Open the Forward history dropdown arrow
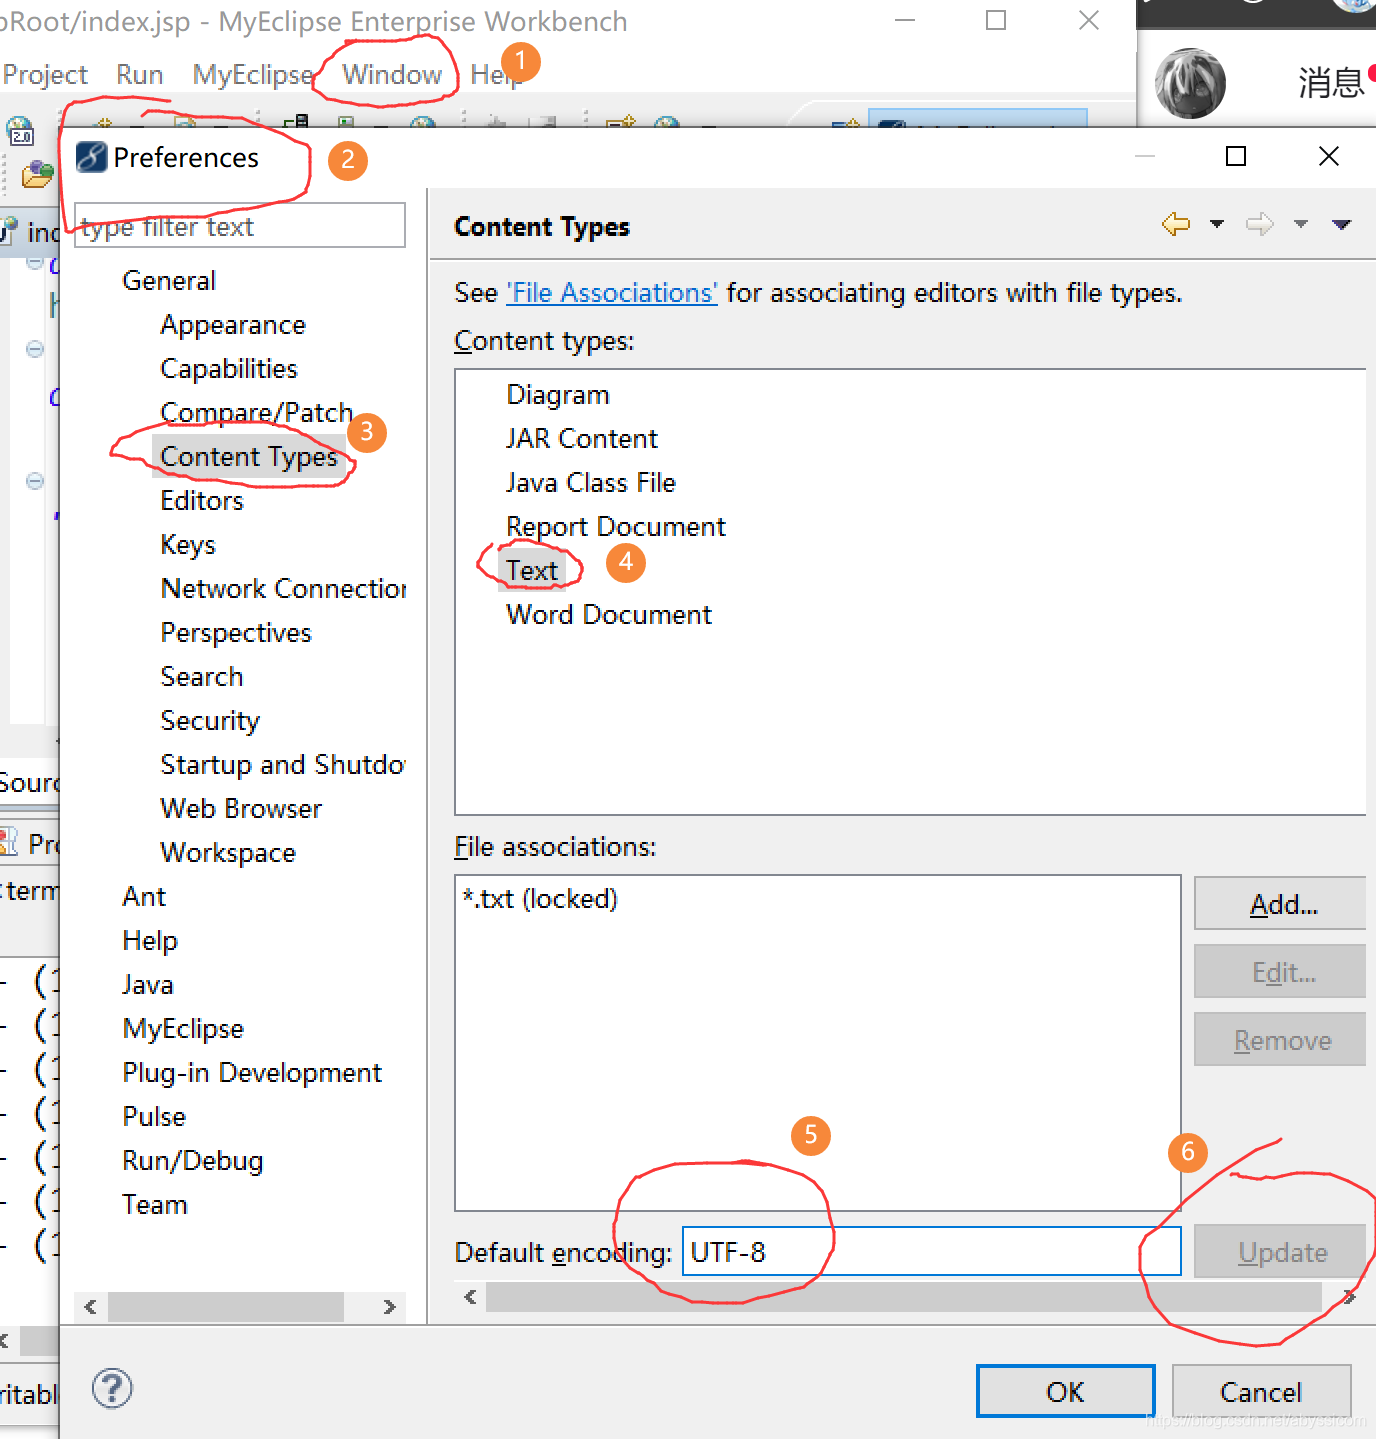The image size is (1376, 1439). pos(1301,224)
